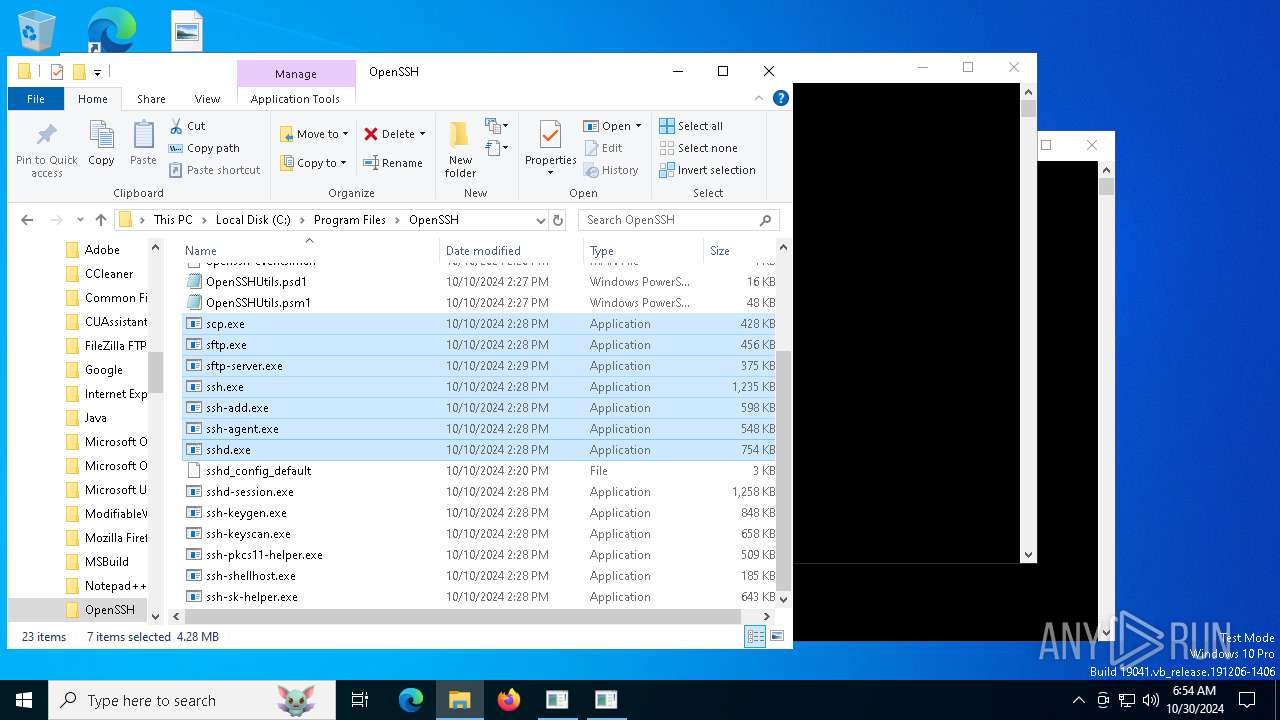
Task: Click the Manage contextual tab
Action: point(296,74)
